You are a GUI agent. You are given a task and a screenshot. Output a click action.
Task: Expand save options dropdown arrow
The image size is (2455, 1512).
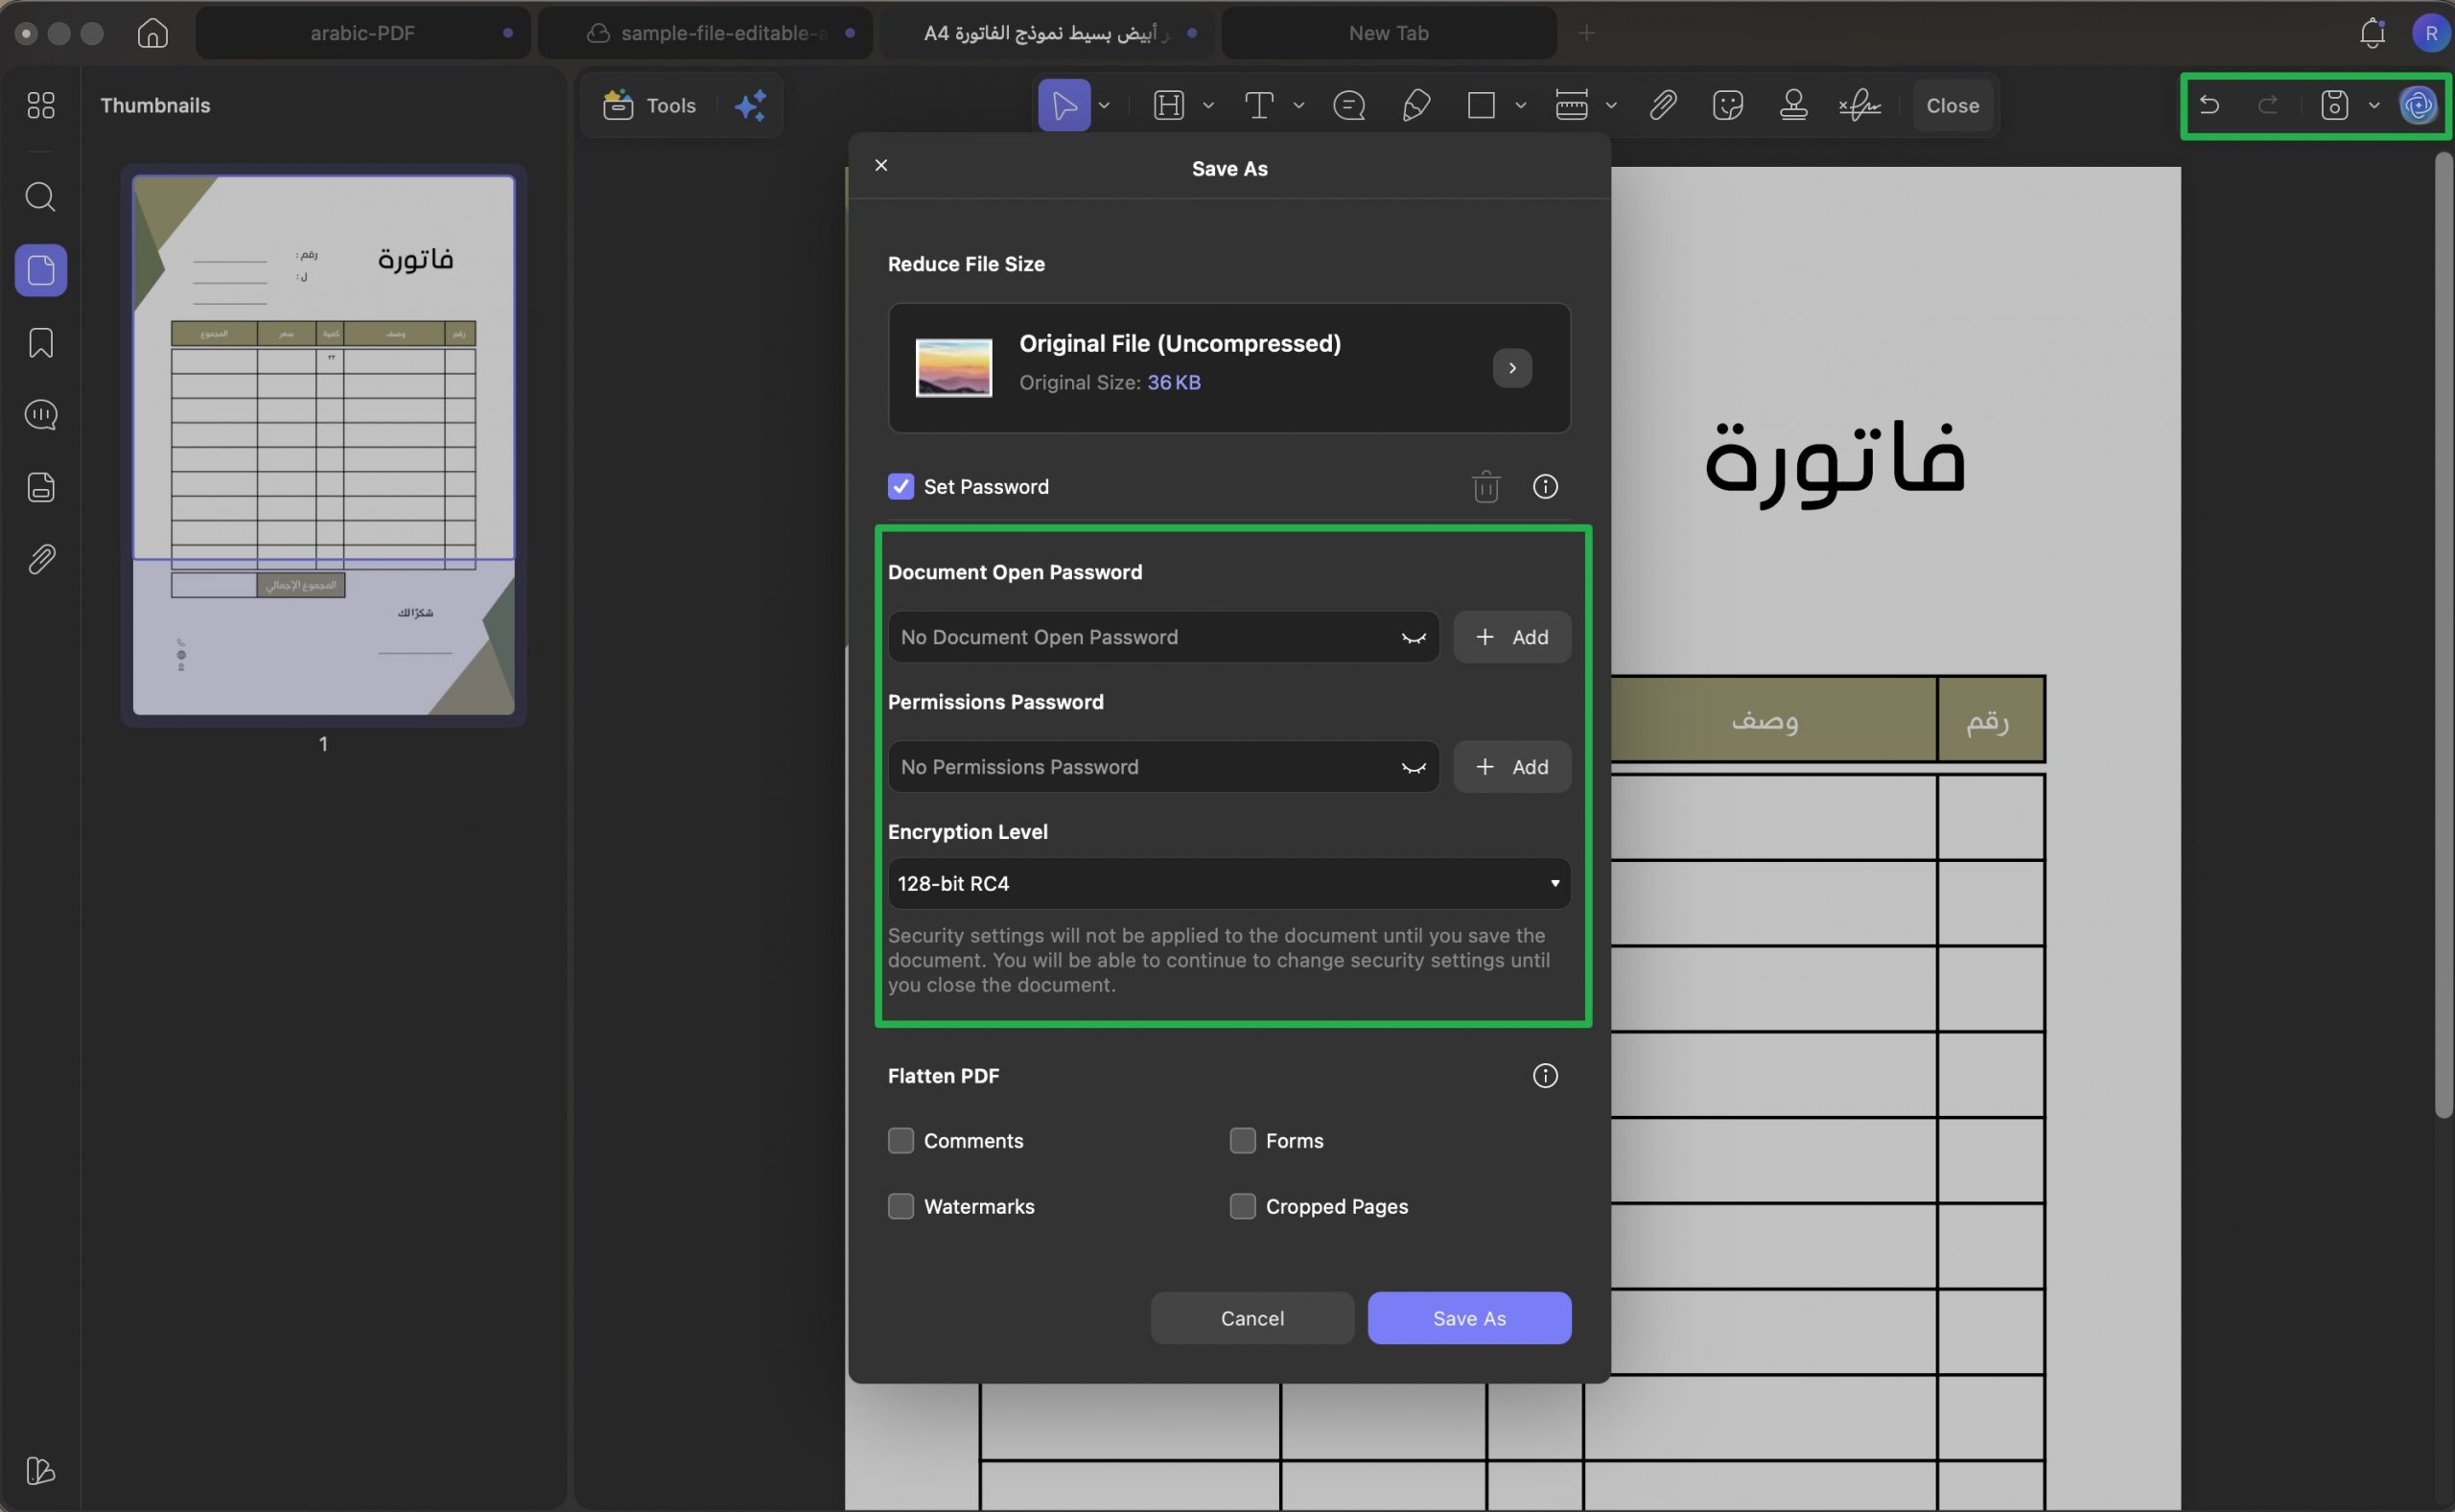pos(2374,105)
